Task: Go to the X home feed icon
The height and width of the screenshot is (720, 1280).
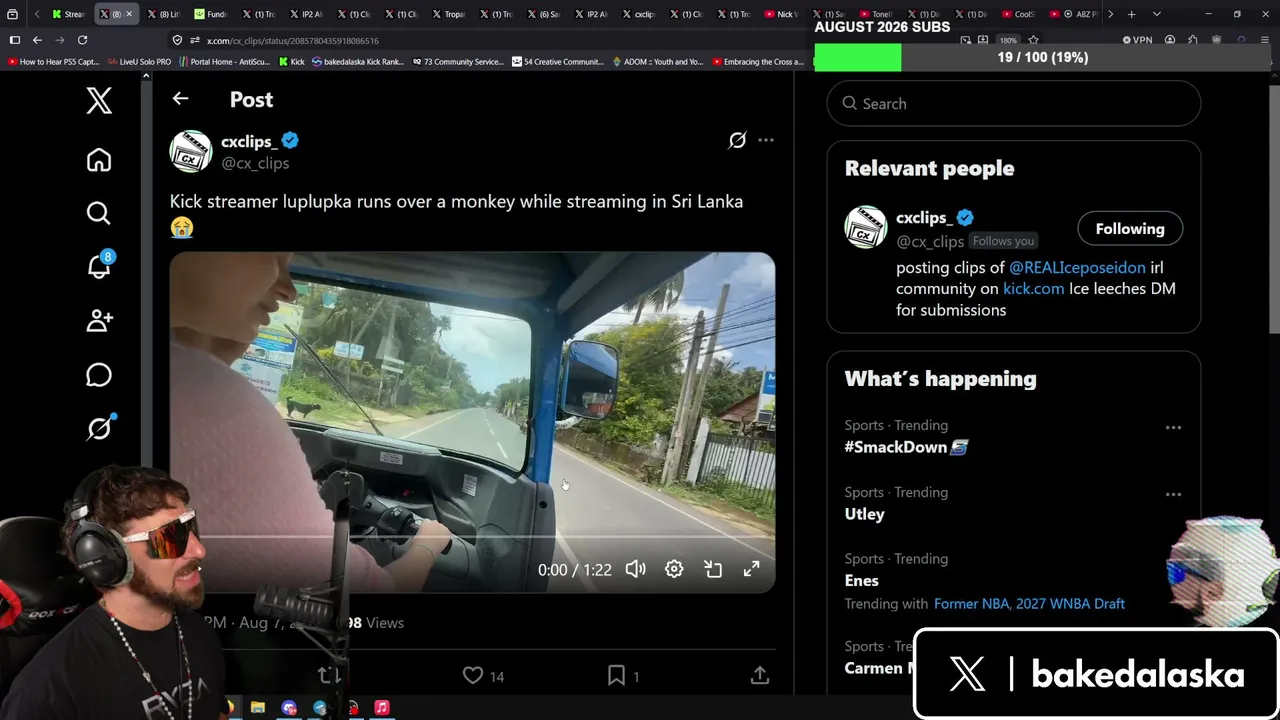Action: (x=98, y=160)
